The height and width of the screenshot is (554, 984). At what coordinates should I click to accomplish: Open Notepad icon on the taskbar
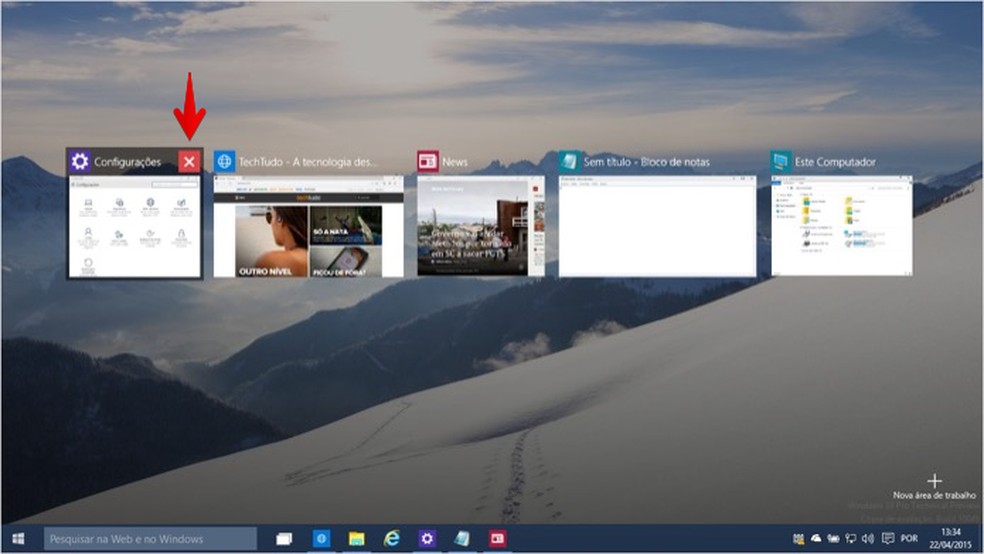463,538
